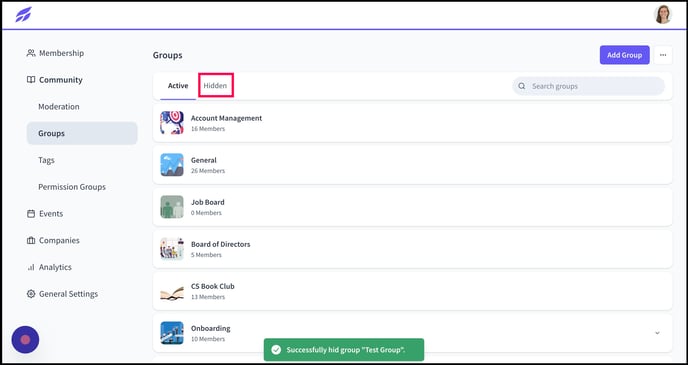Go to Permission Groups
Screen dimensions: 688x365
tap(72, 187)
